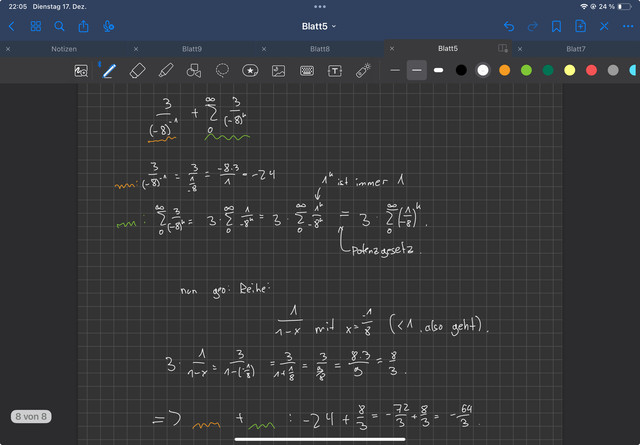
Task: Choose the thickest stroke width
Action: 438,71
